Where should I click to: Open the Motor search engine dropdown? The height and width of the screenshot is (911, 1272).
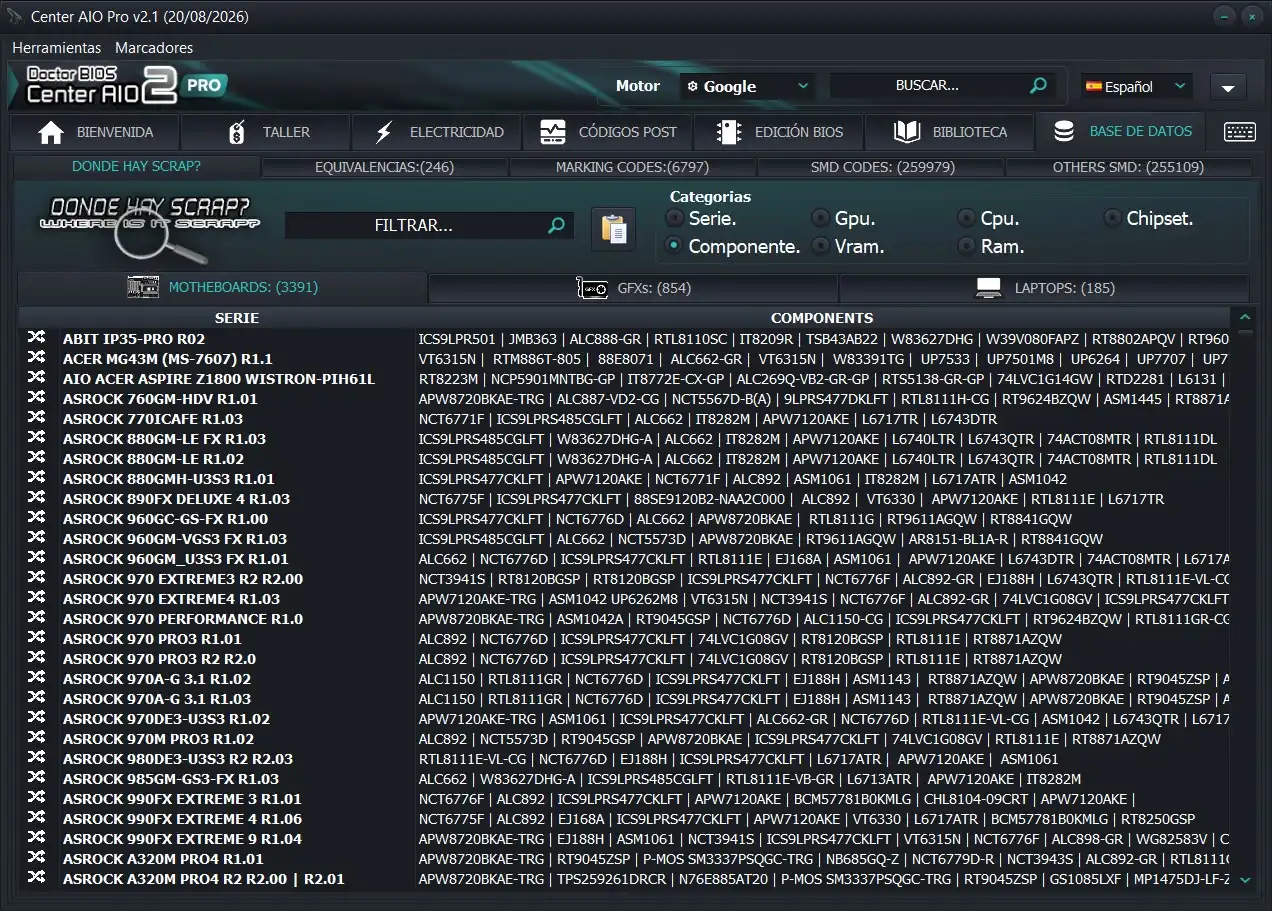(747, 86)
